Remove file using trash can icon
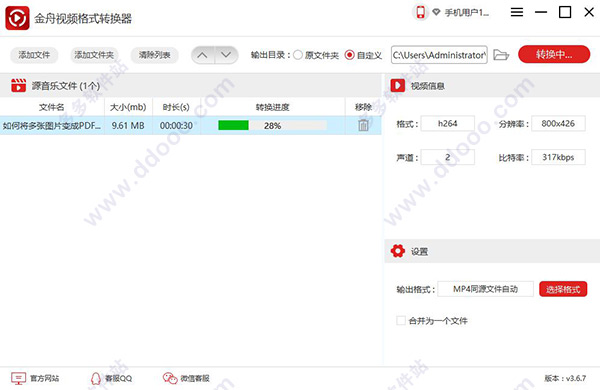Screen dimensions: 600x390 pyautogui.click(x=363, y=125)
